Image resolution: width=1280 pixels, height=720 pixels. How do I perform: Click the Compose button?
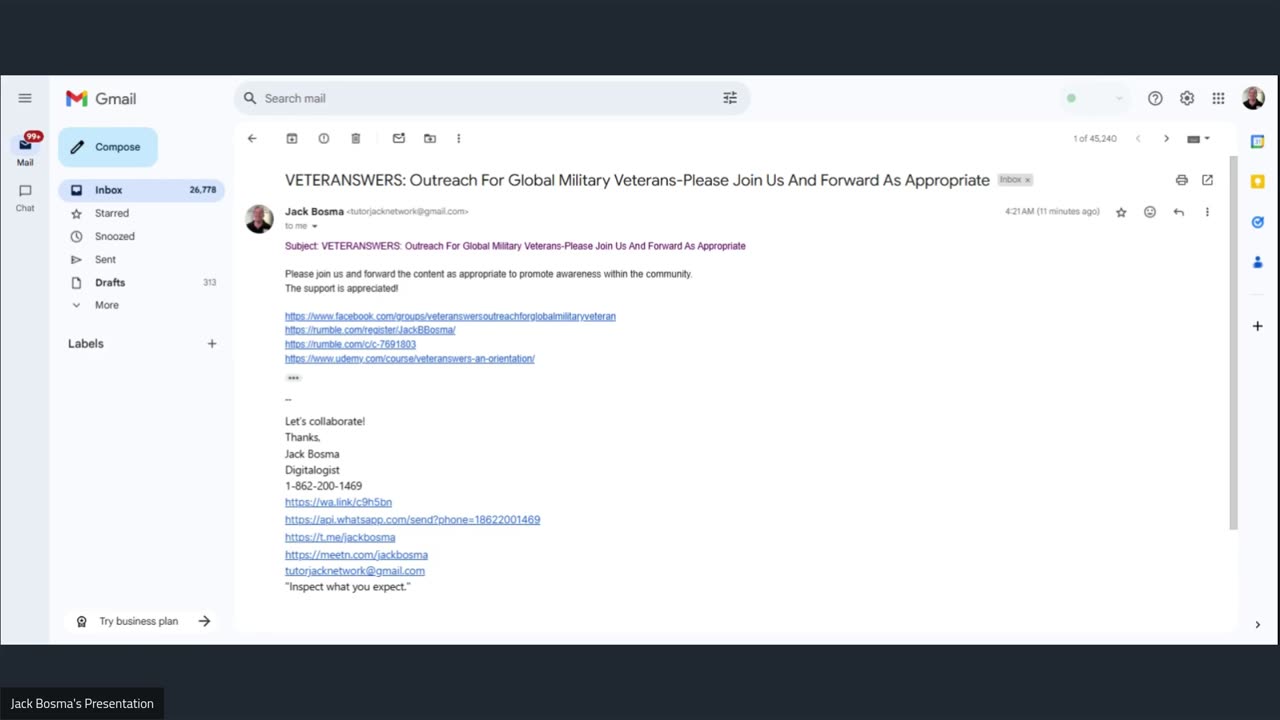(x=108, y=147)
